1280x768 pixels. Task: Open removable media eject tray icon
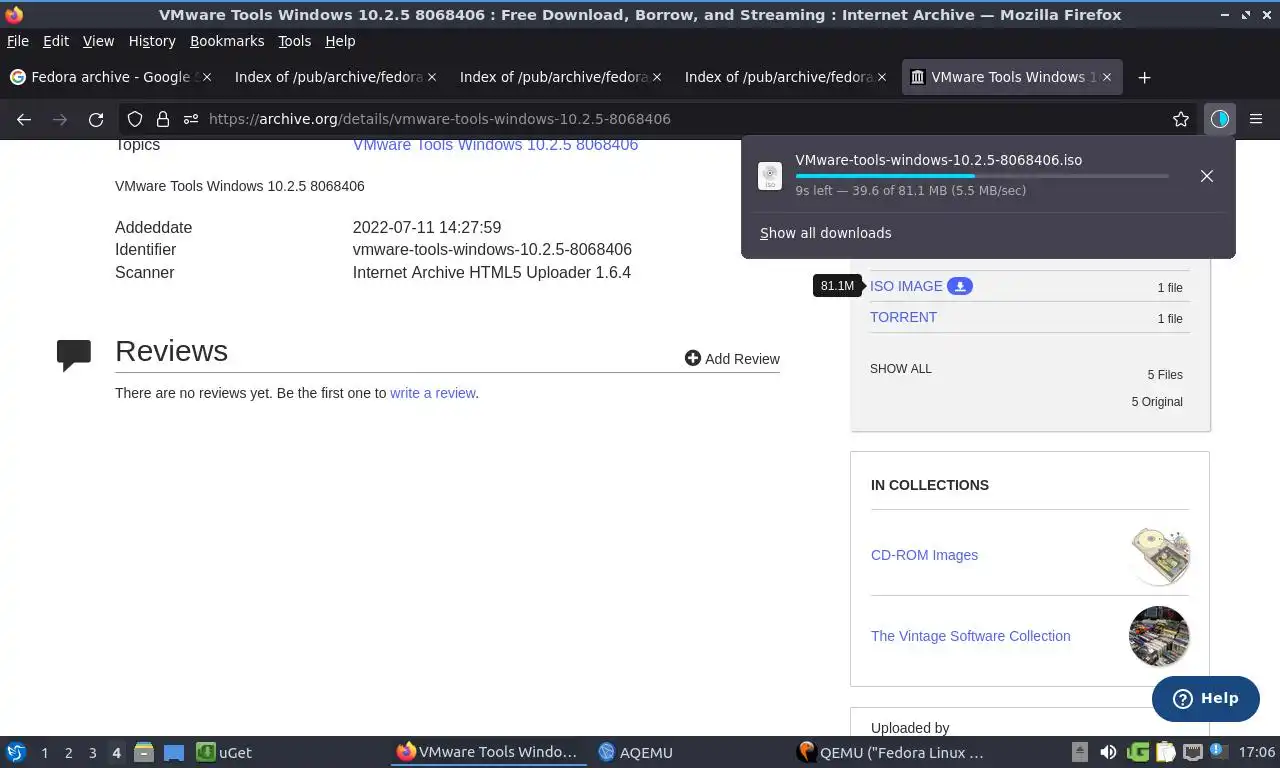pos(1080,752)
